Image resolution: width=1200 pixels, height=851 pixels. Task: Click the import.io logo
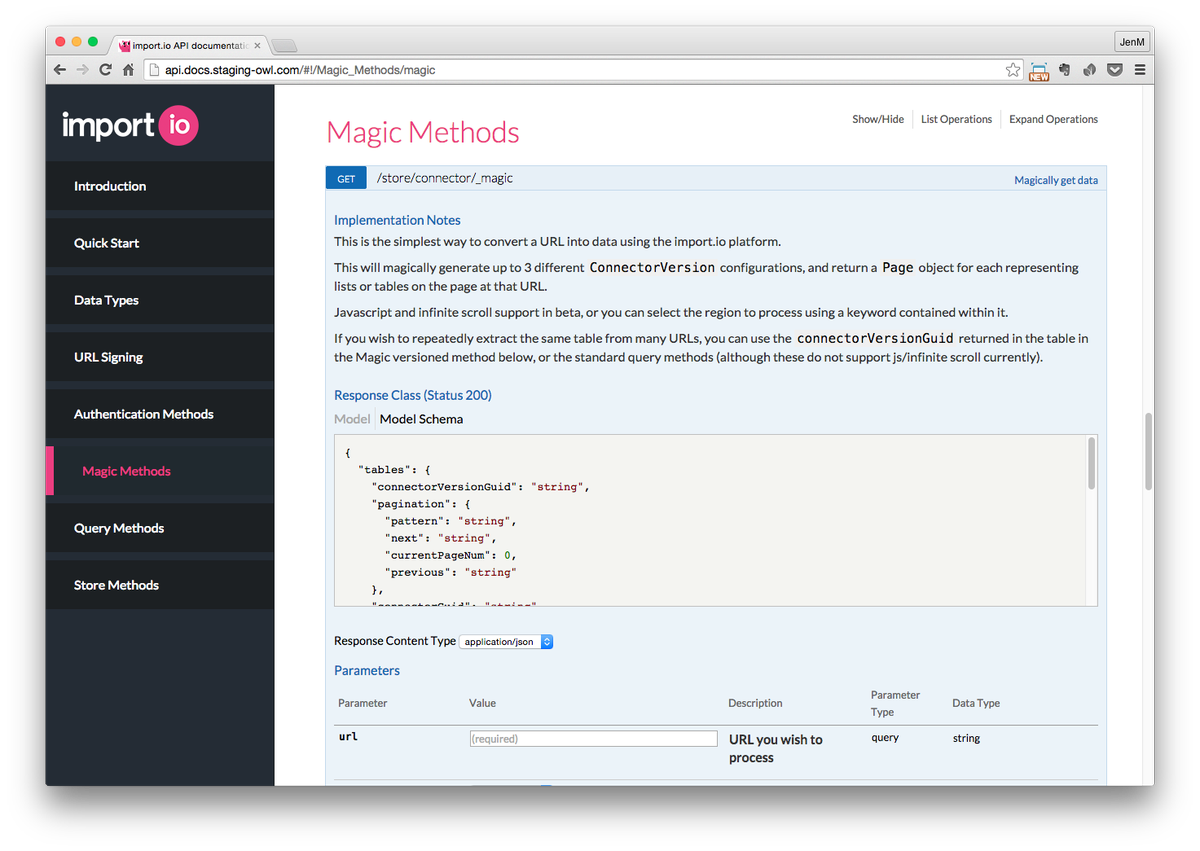[x=130, y=125]
